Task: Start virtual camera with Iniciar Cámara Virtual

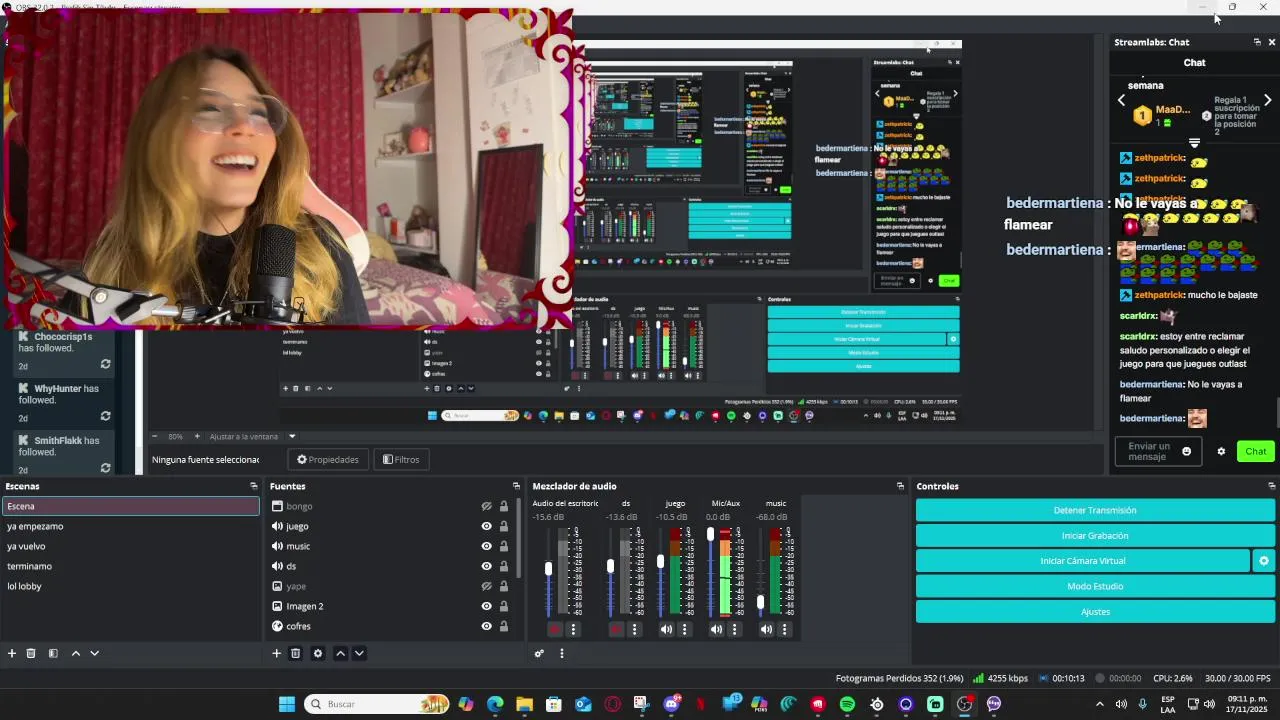Action: pos(1083,561)
